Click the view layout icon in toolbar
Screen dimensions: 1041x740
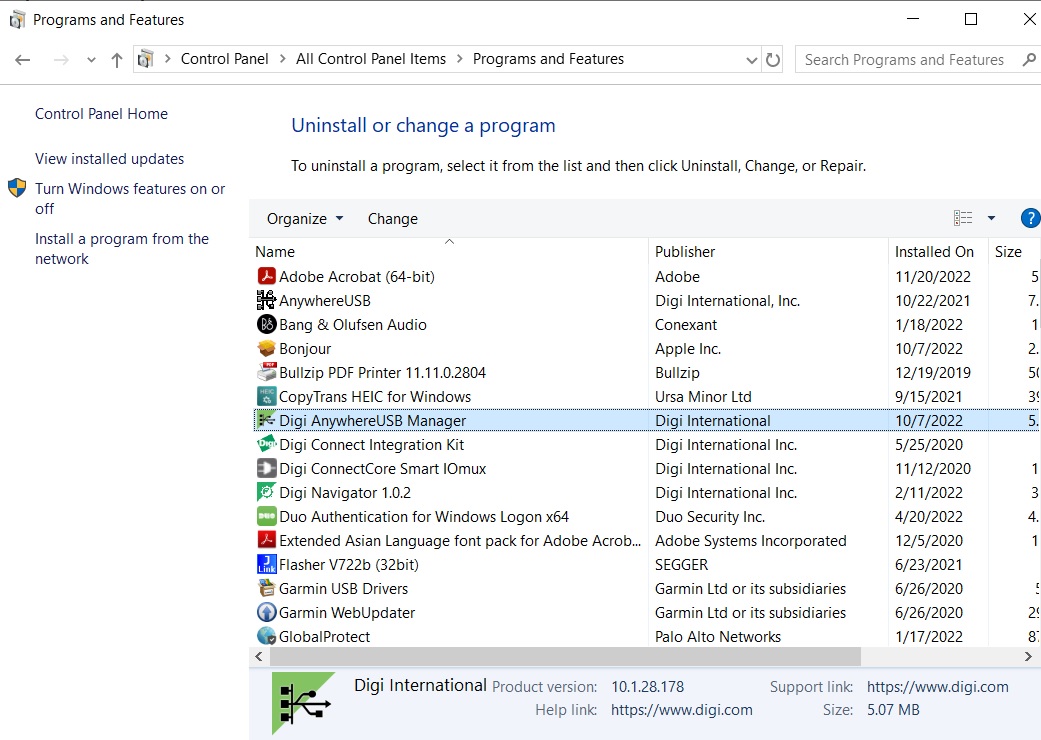963,218
